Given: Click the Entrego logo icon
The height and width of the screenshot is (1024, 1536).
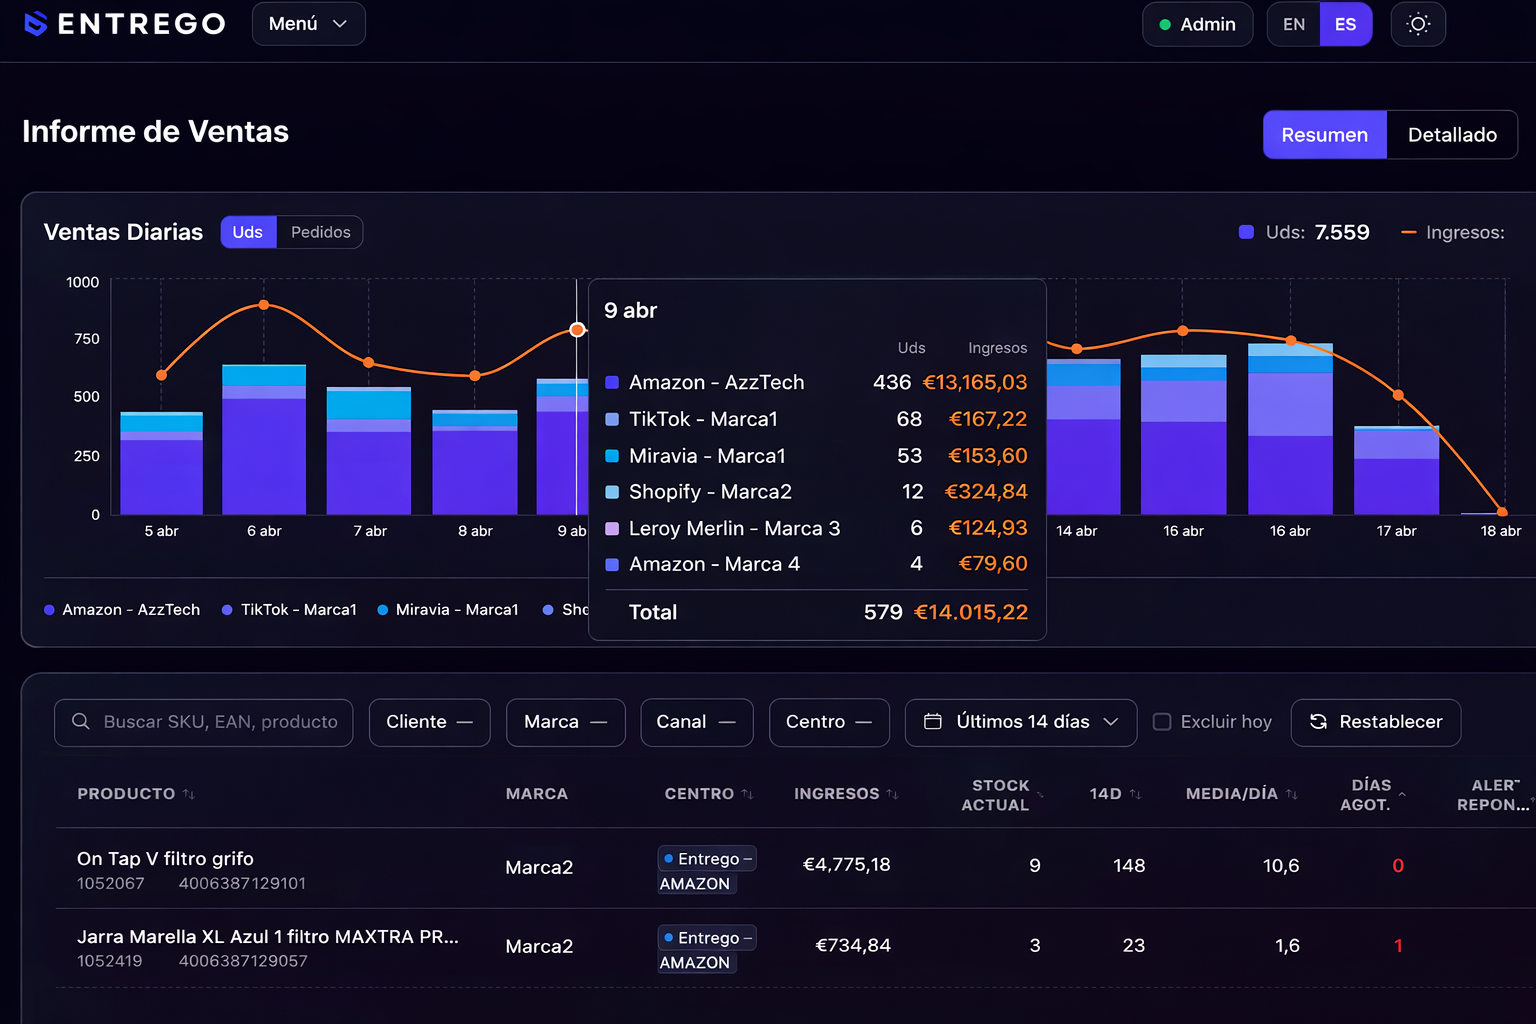Looking at the screenshot, I should tap(36, 24).
